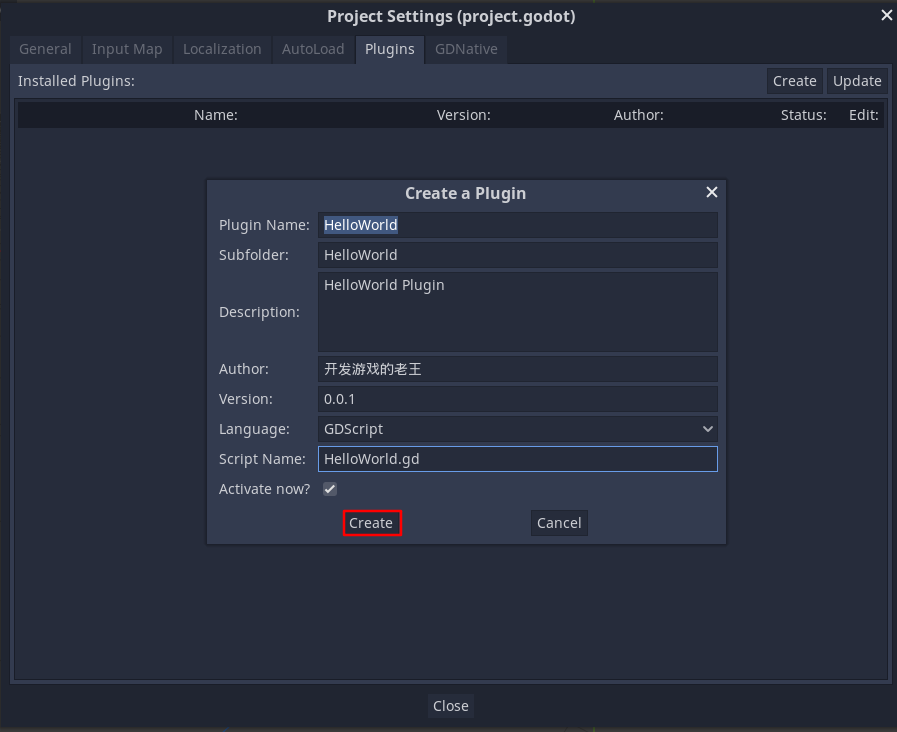
Task: Select the Plugins tab
Action: pyautogui.click(x=390, y=49)
